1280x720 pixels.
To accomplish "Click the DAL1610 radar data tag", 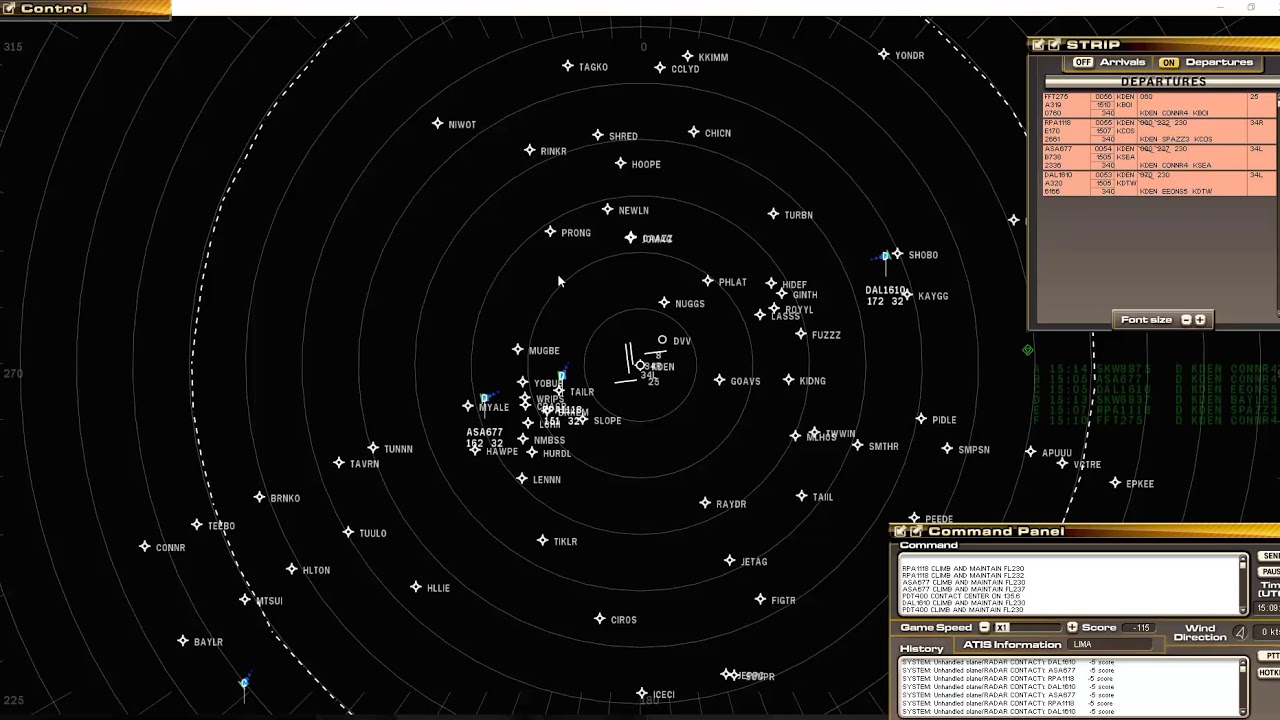I will 886,296.
